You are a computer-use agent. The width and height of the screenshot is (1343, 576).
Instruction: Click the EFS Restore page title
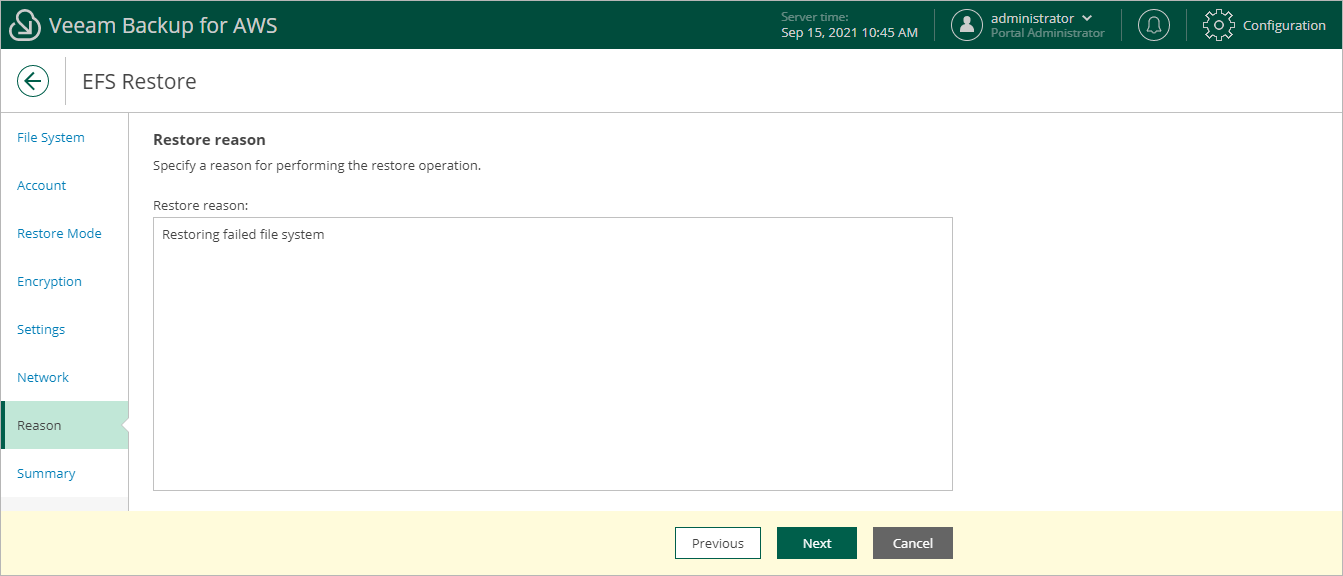139,81
